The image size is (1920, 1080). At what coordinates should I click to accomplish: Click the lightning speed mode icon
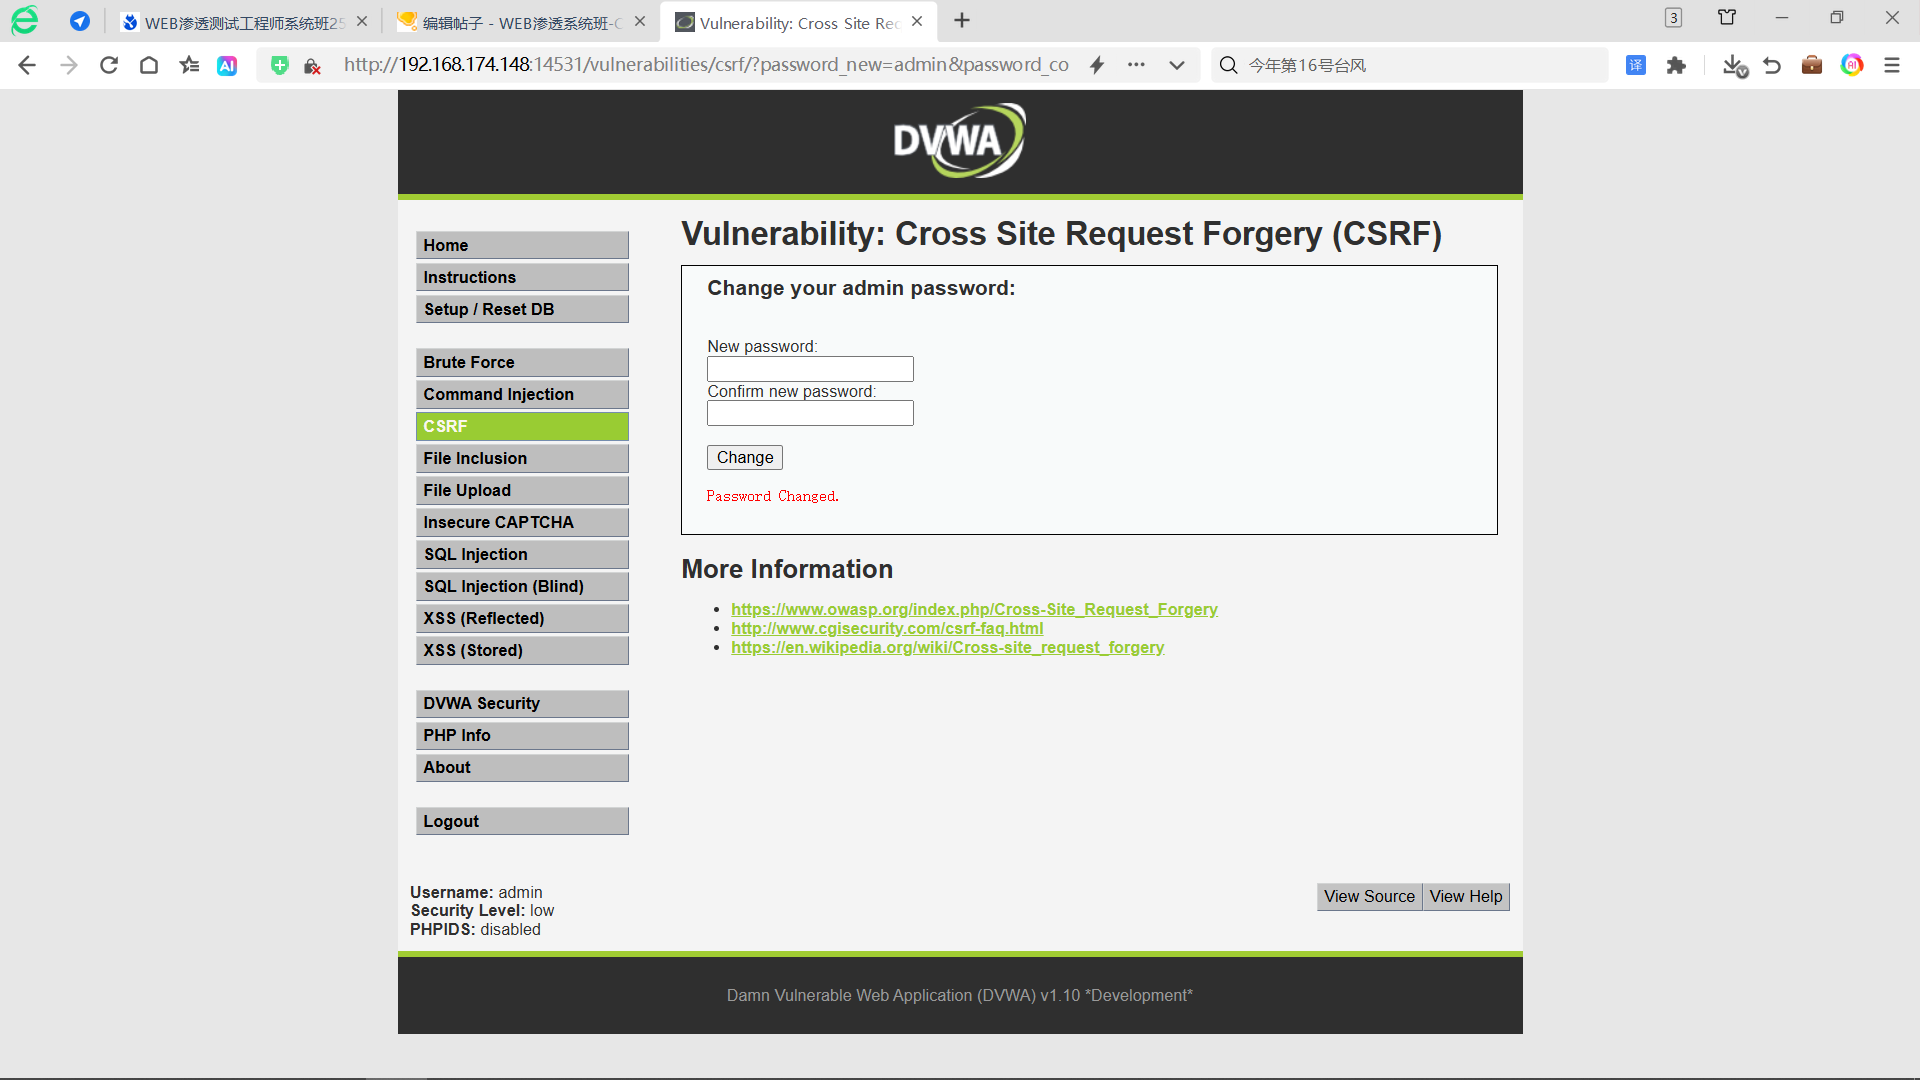[x=1097, y=65]
